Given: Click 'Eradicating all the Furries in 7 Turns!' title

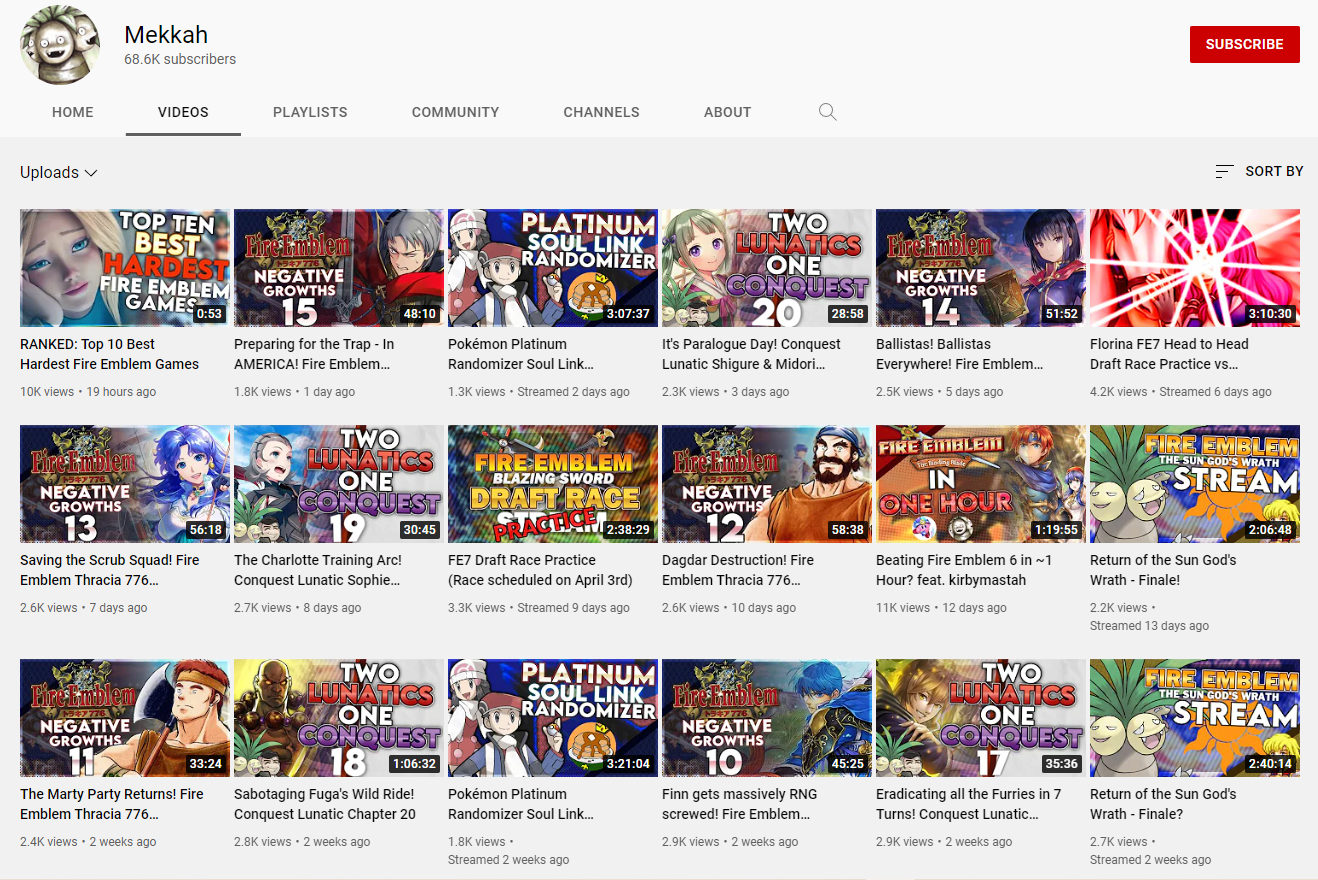Looking at the screenshot, I should click(x=969, y=804).
